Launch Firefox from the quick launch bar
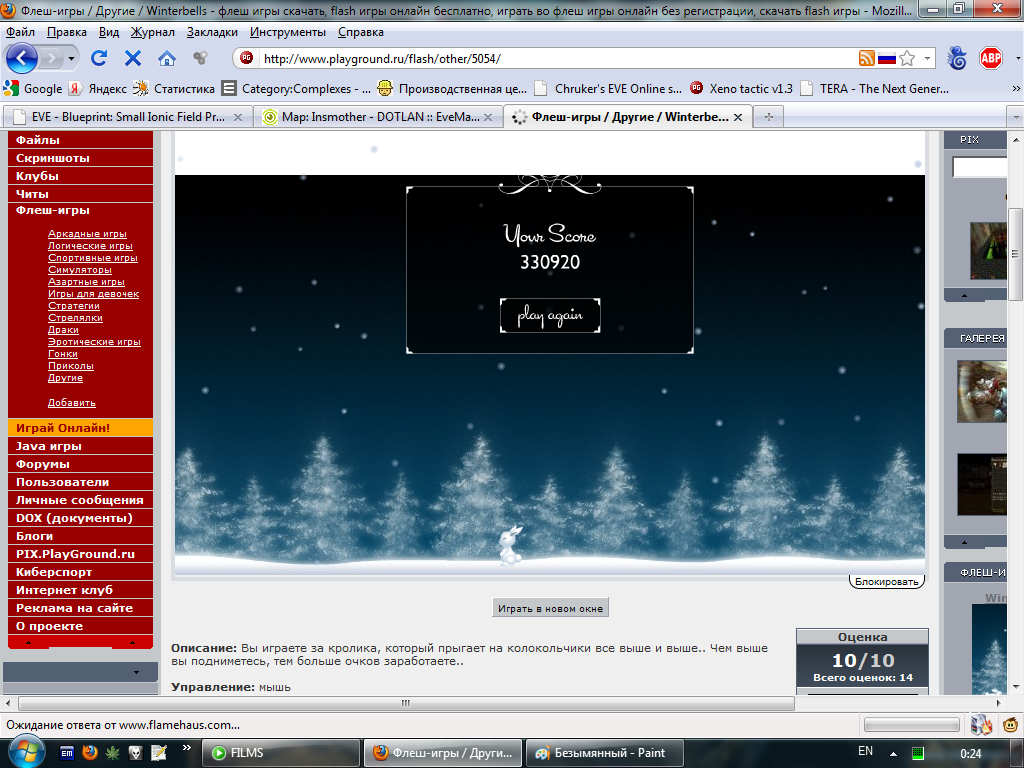This screenshot has width=1024, height=768. (x=89, y=753)
